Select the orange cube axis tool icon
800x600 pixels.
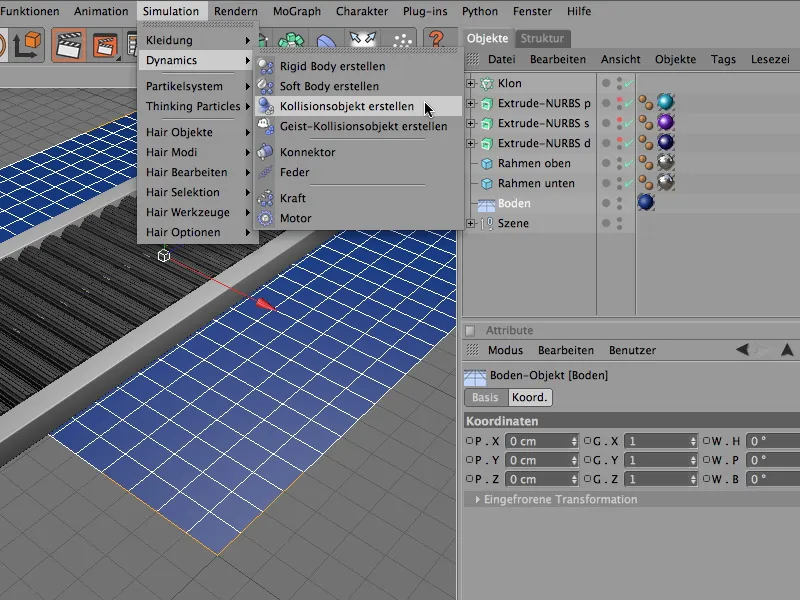[x=27, y=46]
